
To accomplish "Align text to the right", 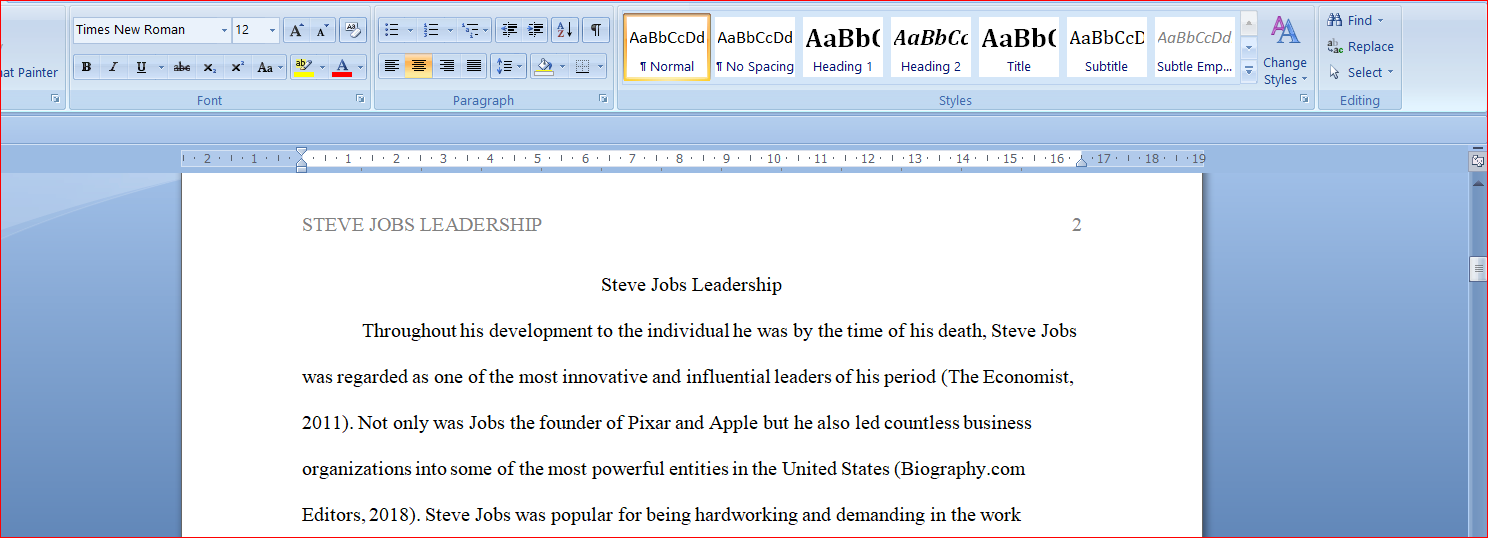I will [447, 67].
